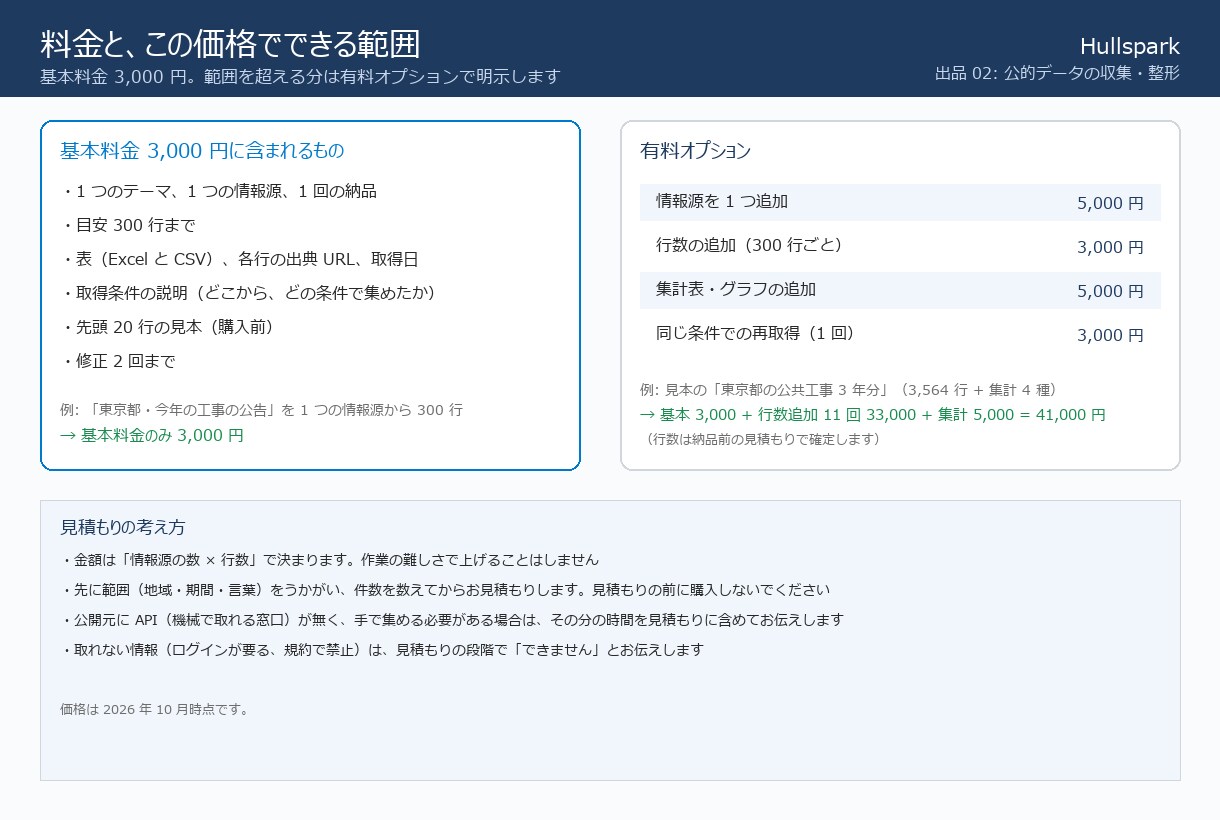The width and height of the screenshot is (1220, 820).
Task: Click note 行数は納品前の見積もりで確定します
Action: point(762,439)
